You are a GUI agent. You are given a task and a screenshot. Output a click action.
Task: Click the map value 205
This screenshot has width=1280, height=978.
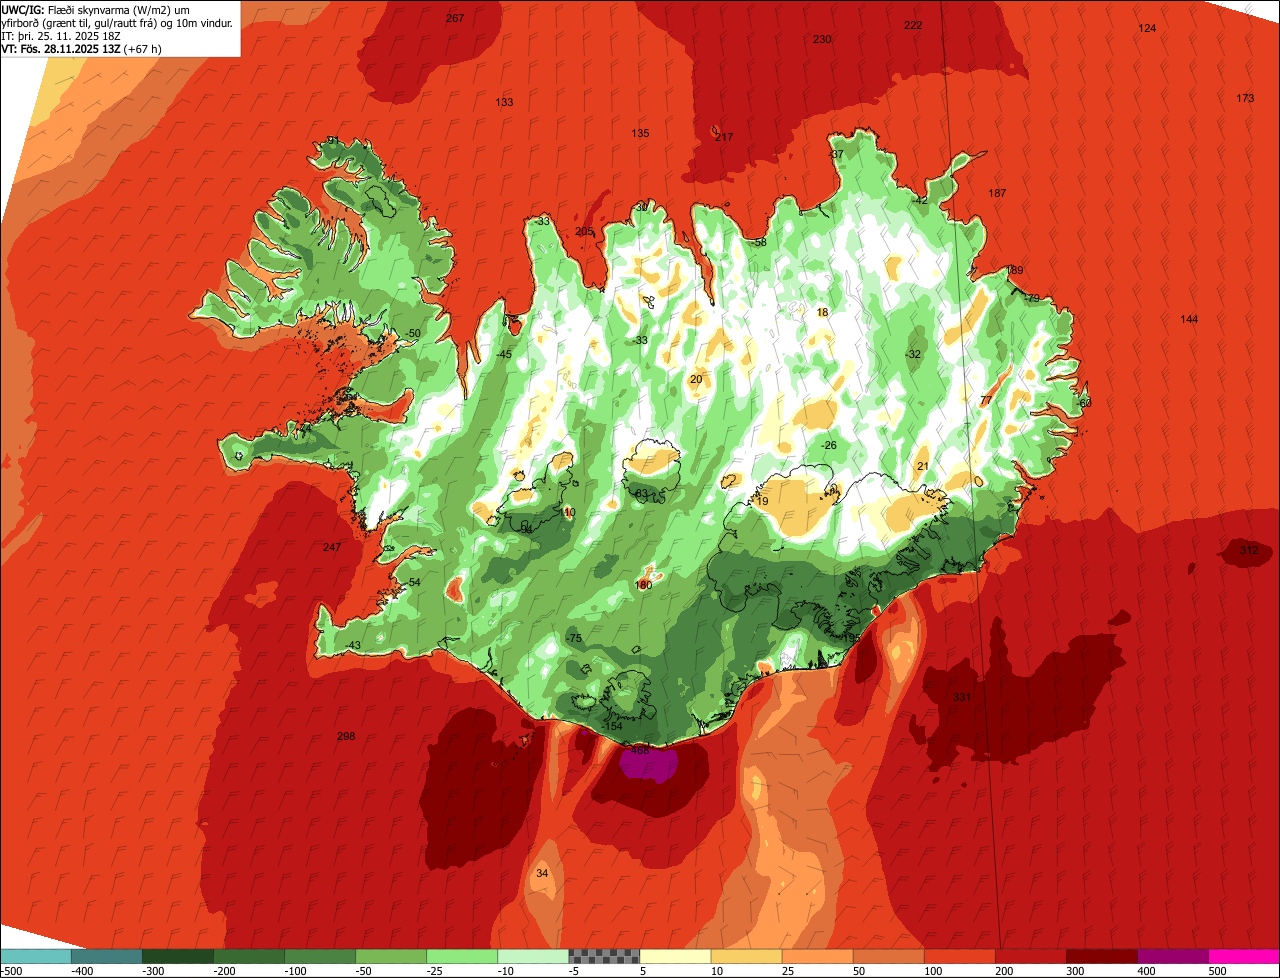(584, 231)
